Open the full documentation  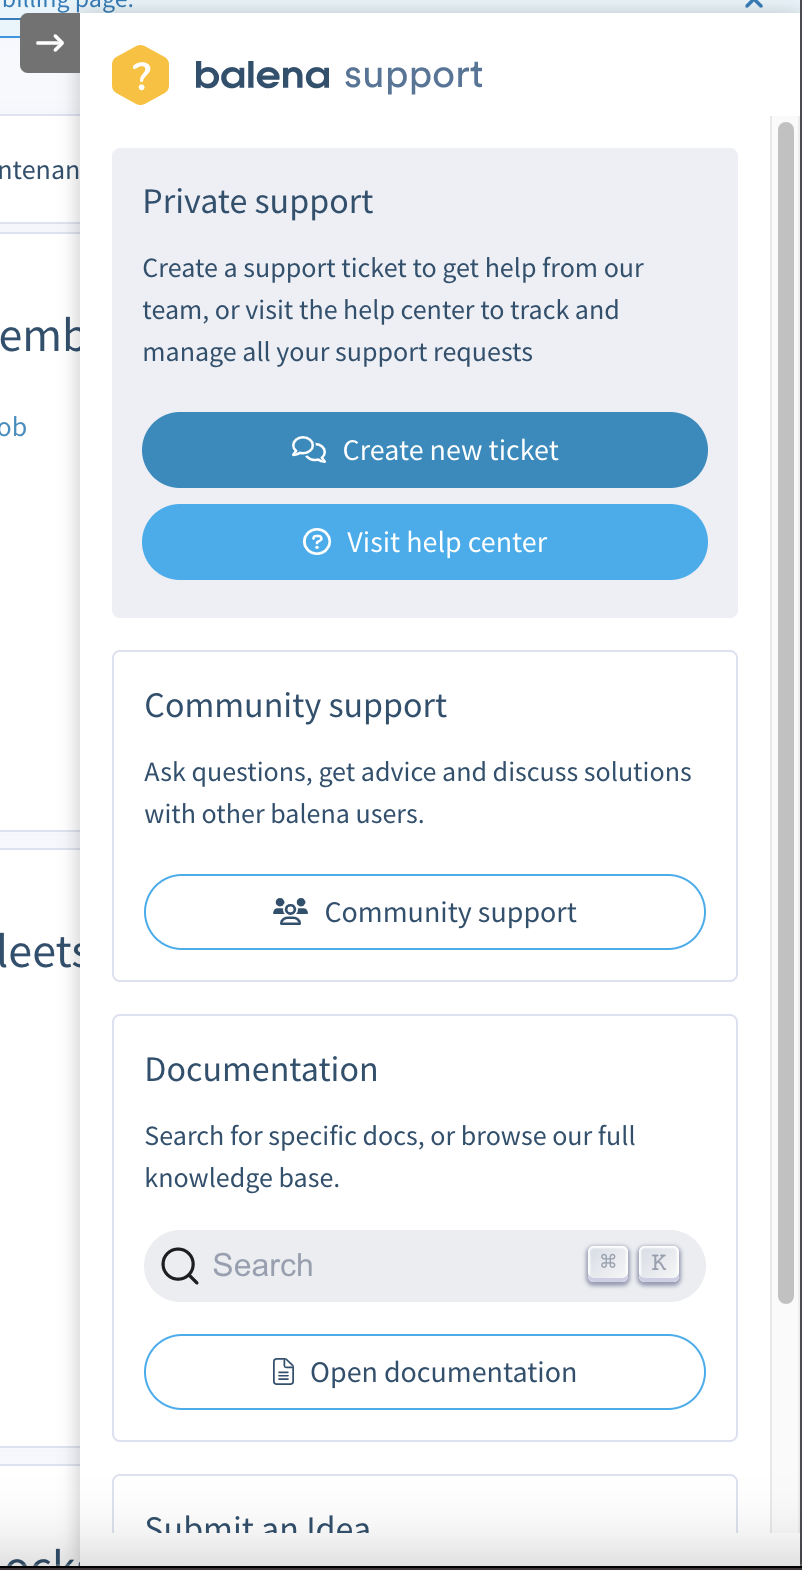click(425, 1372)
